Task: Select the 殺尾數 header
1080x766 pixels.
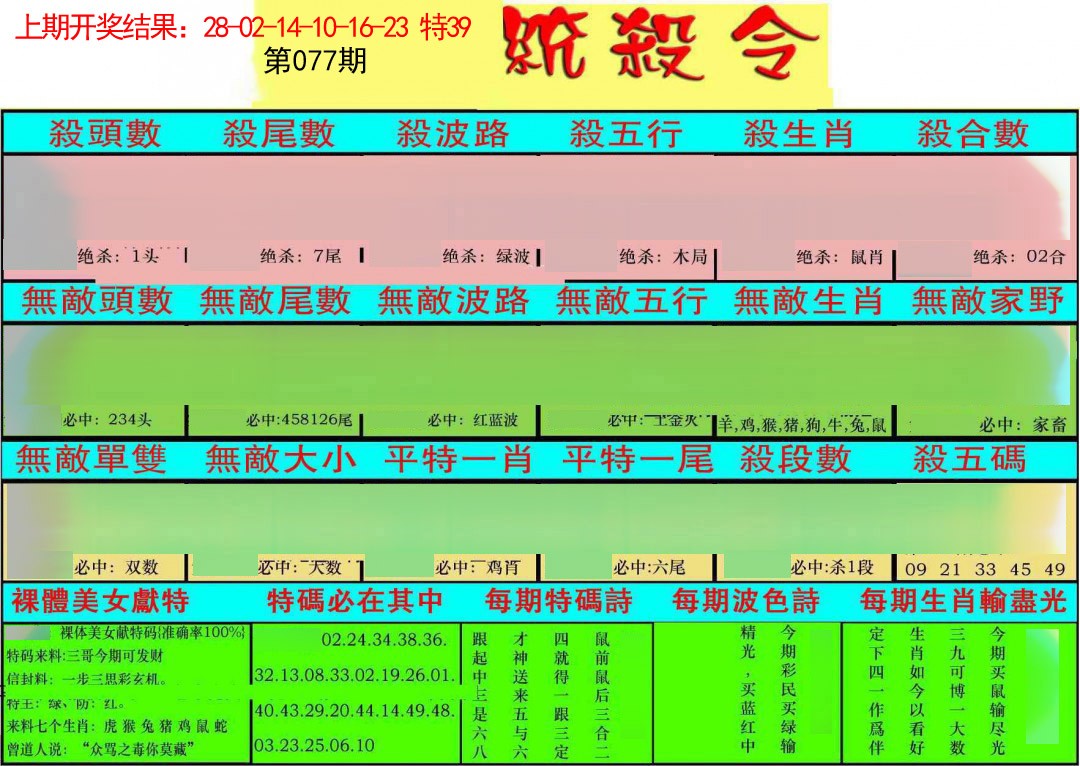Action: (278, 133)
